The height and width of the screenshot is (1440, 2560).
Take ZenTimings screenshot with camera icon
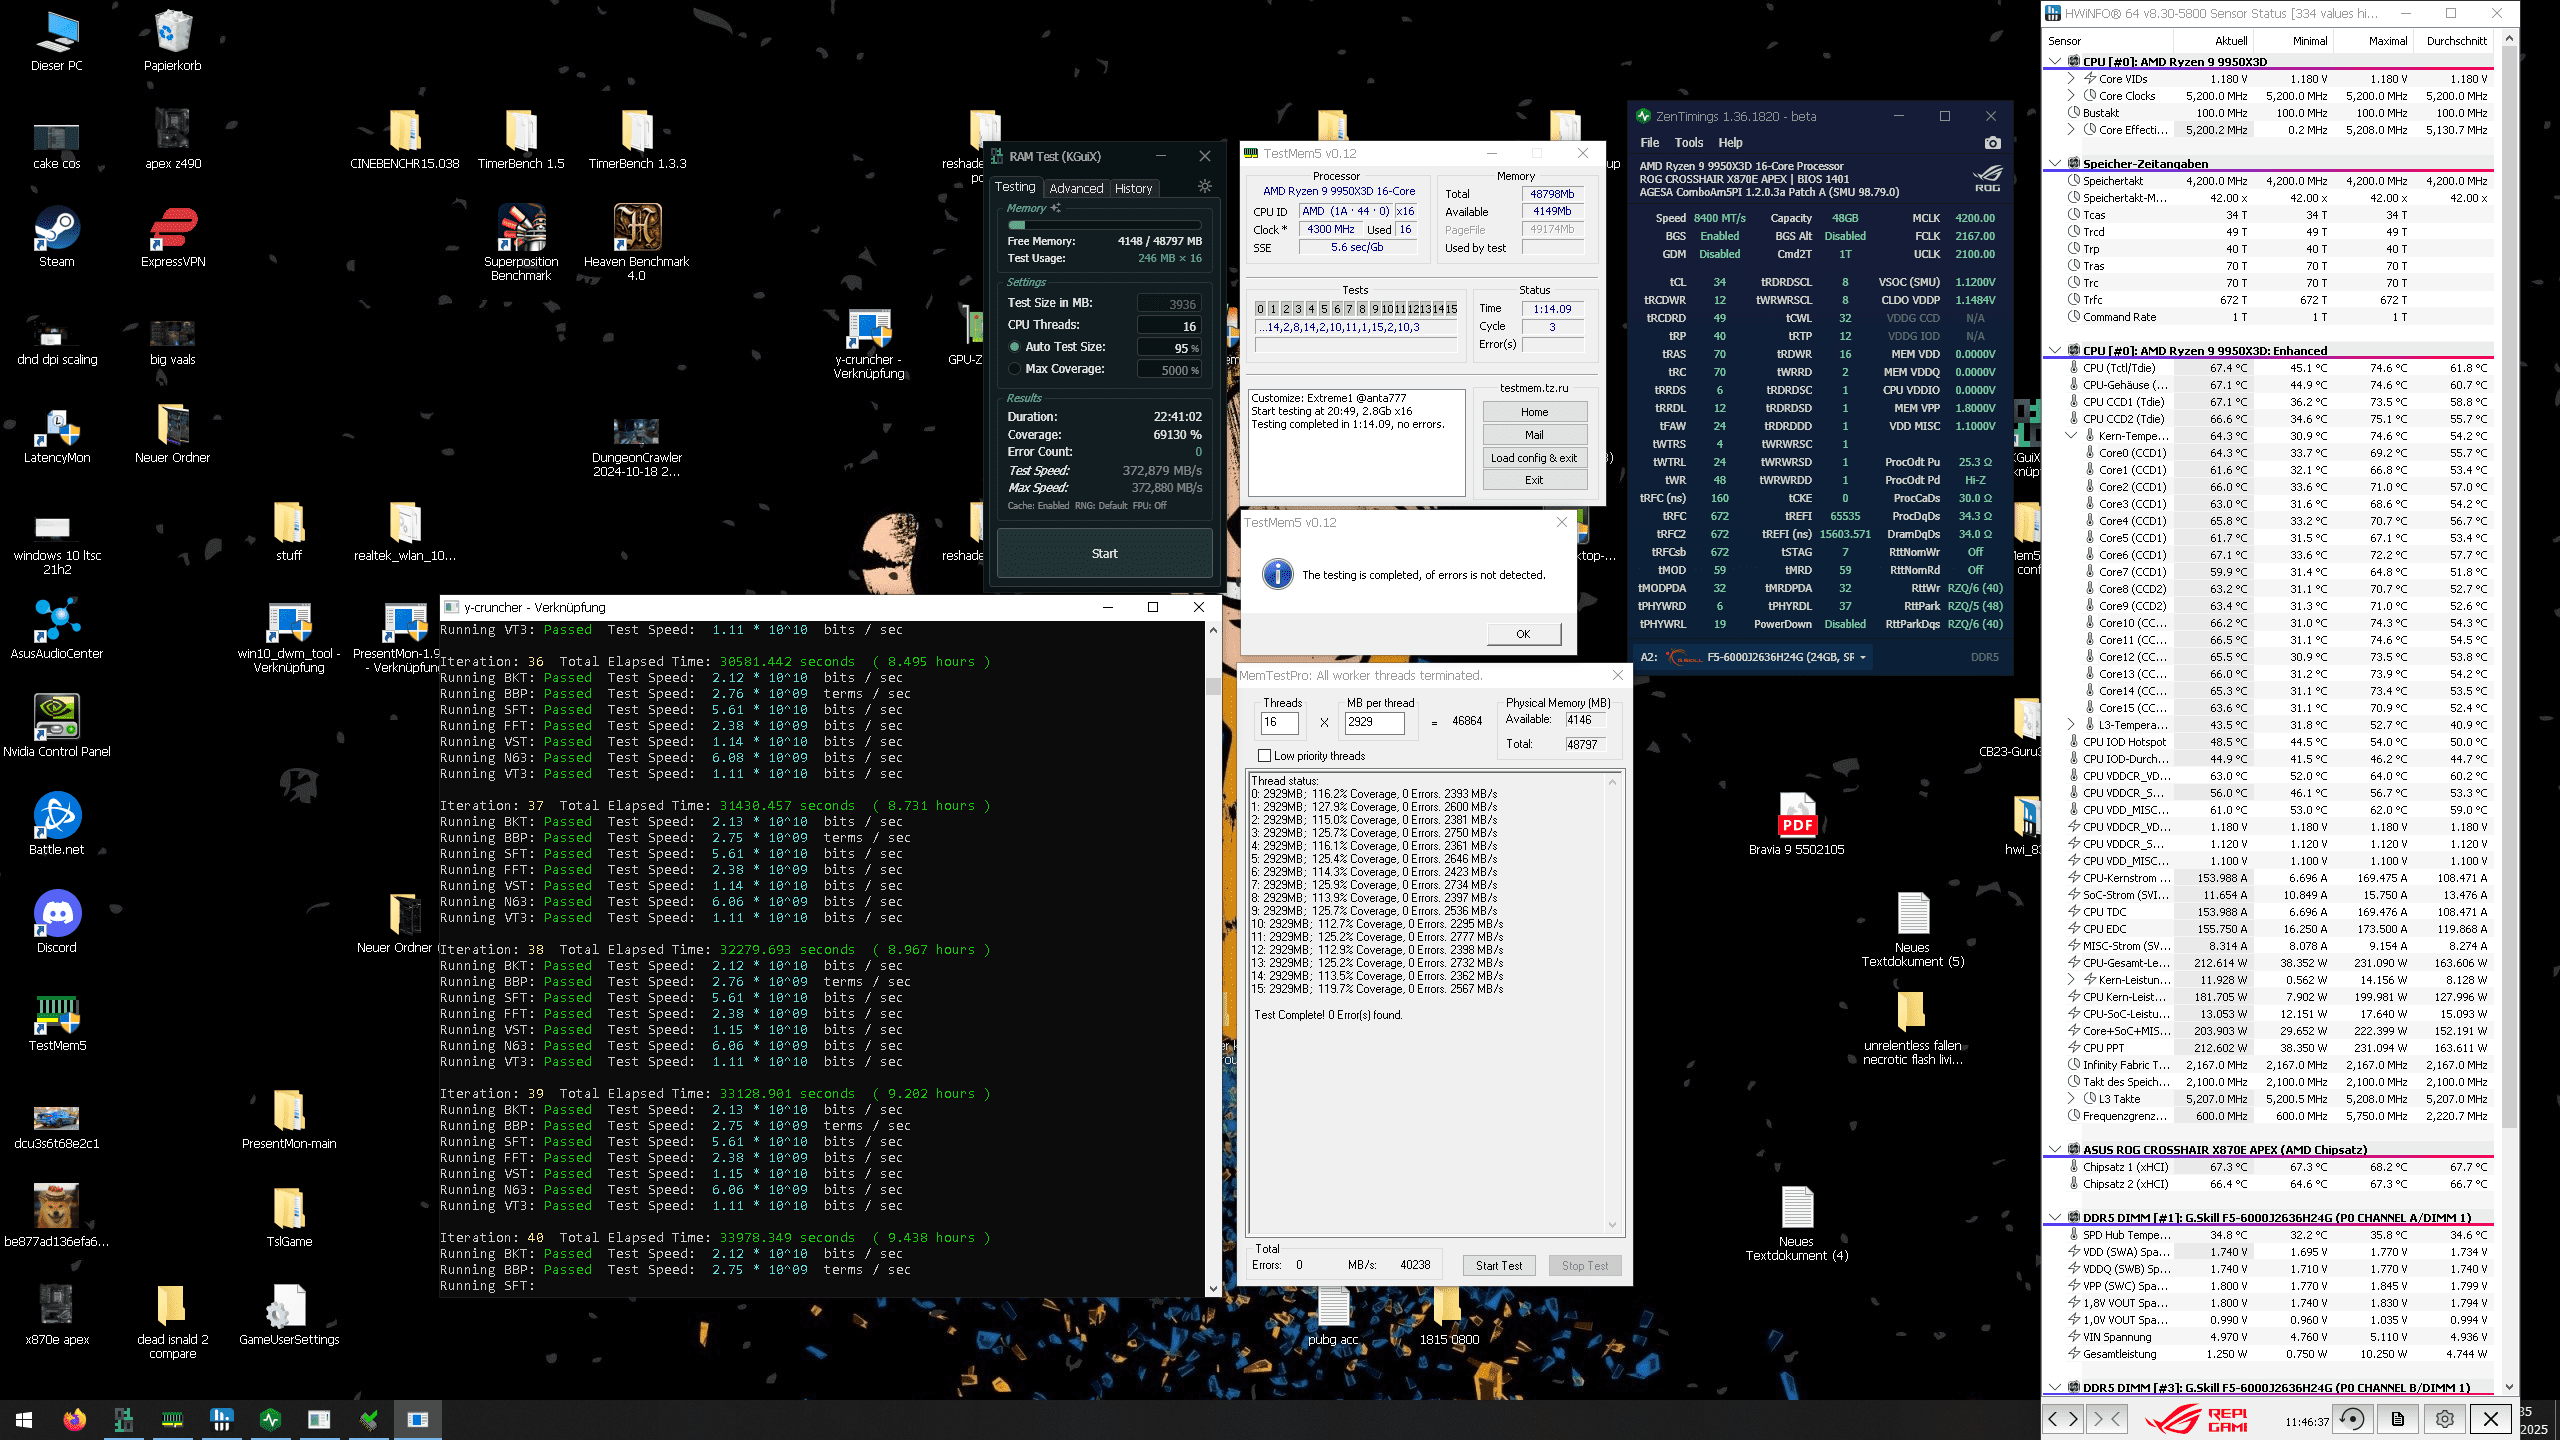(1992, 143)
